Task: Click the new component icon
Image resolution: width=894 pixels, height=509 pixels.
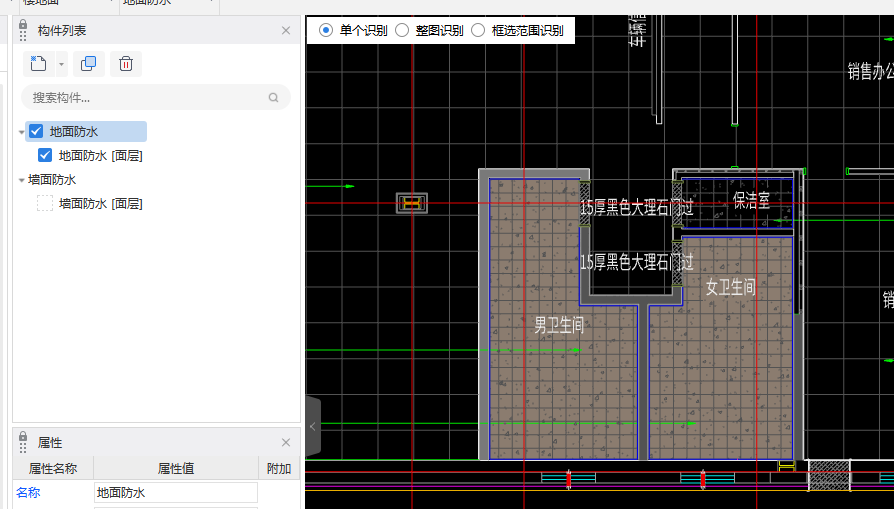Action: click(x=38, y=63)
